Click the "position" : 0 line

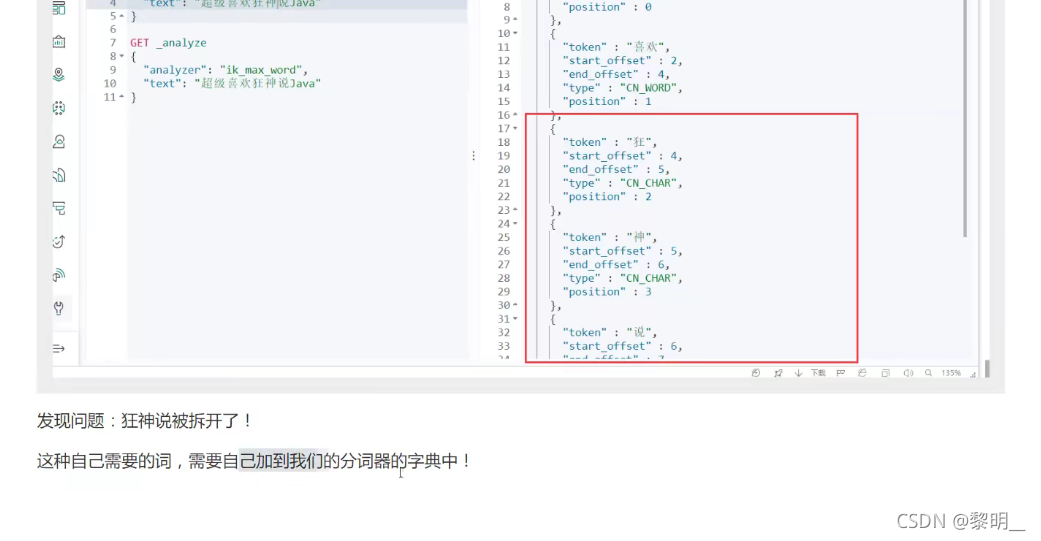606,7
